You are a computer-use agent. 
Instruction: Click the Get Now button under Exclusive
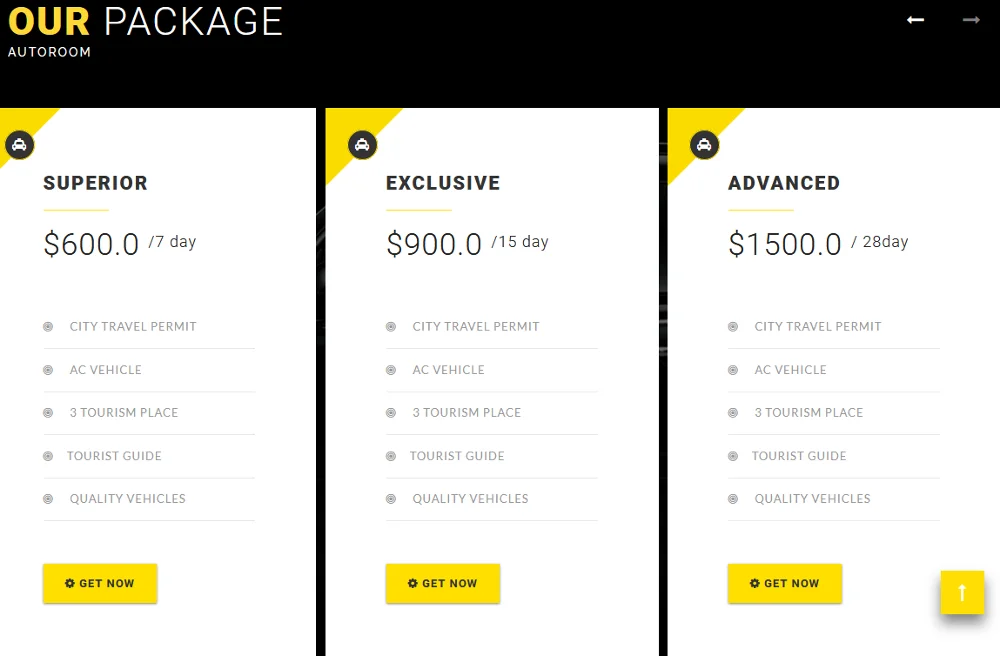443,583
